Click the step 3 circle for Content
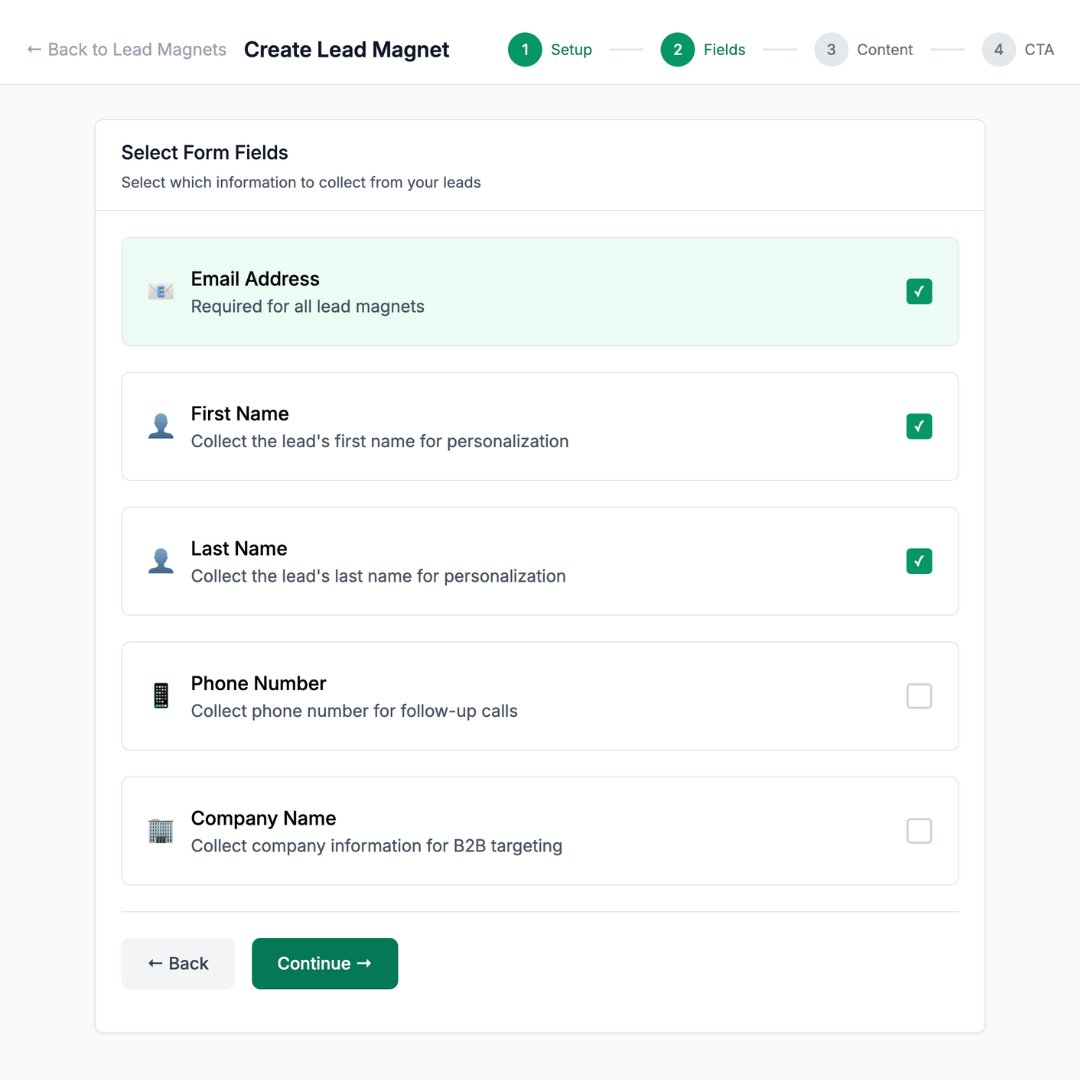1080x1080 pixels. click(x=831, y=50)
